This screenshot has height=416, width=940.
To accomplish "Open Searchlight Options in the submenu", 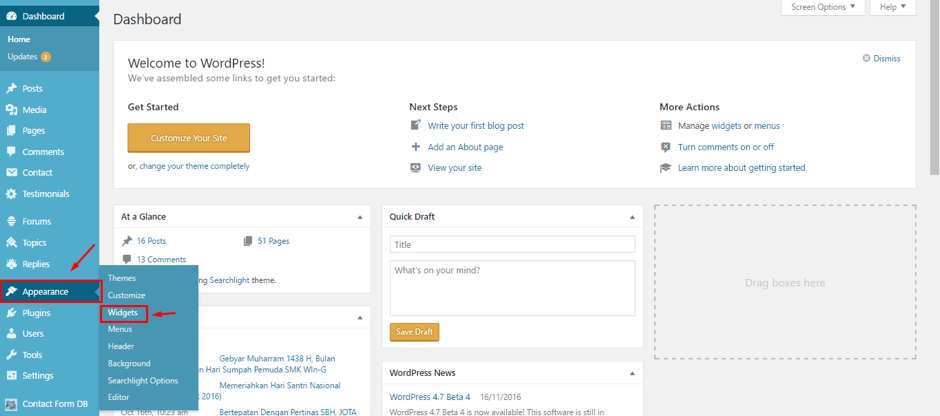I will 143,381.
